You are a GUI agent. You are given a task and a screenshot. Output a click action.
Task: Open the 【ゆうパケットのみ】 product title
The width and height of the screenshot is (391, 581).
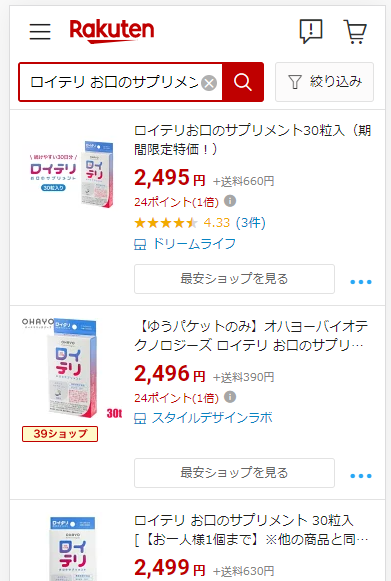[251, 336]
